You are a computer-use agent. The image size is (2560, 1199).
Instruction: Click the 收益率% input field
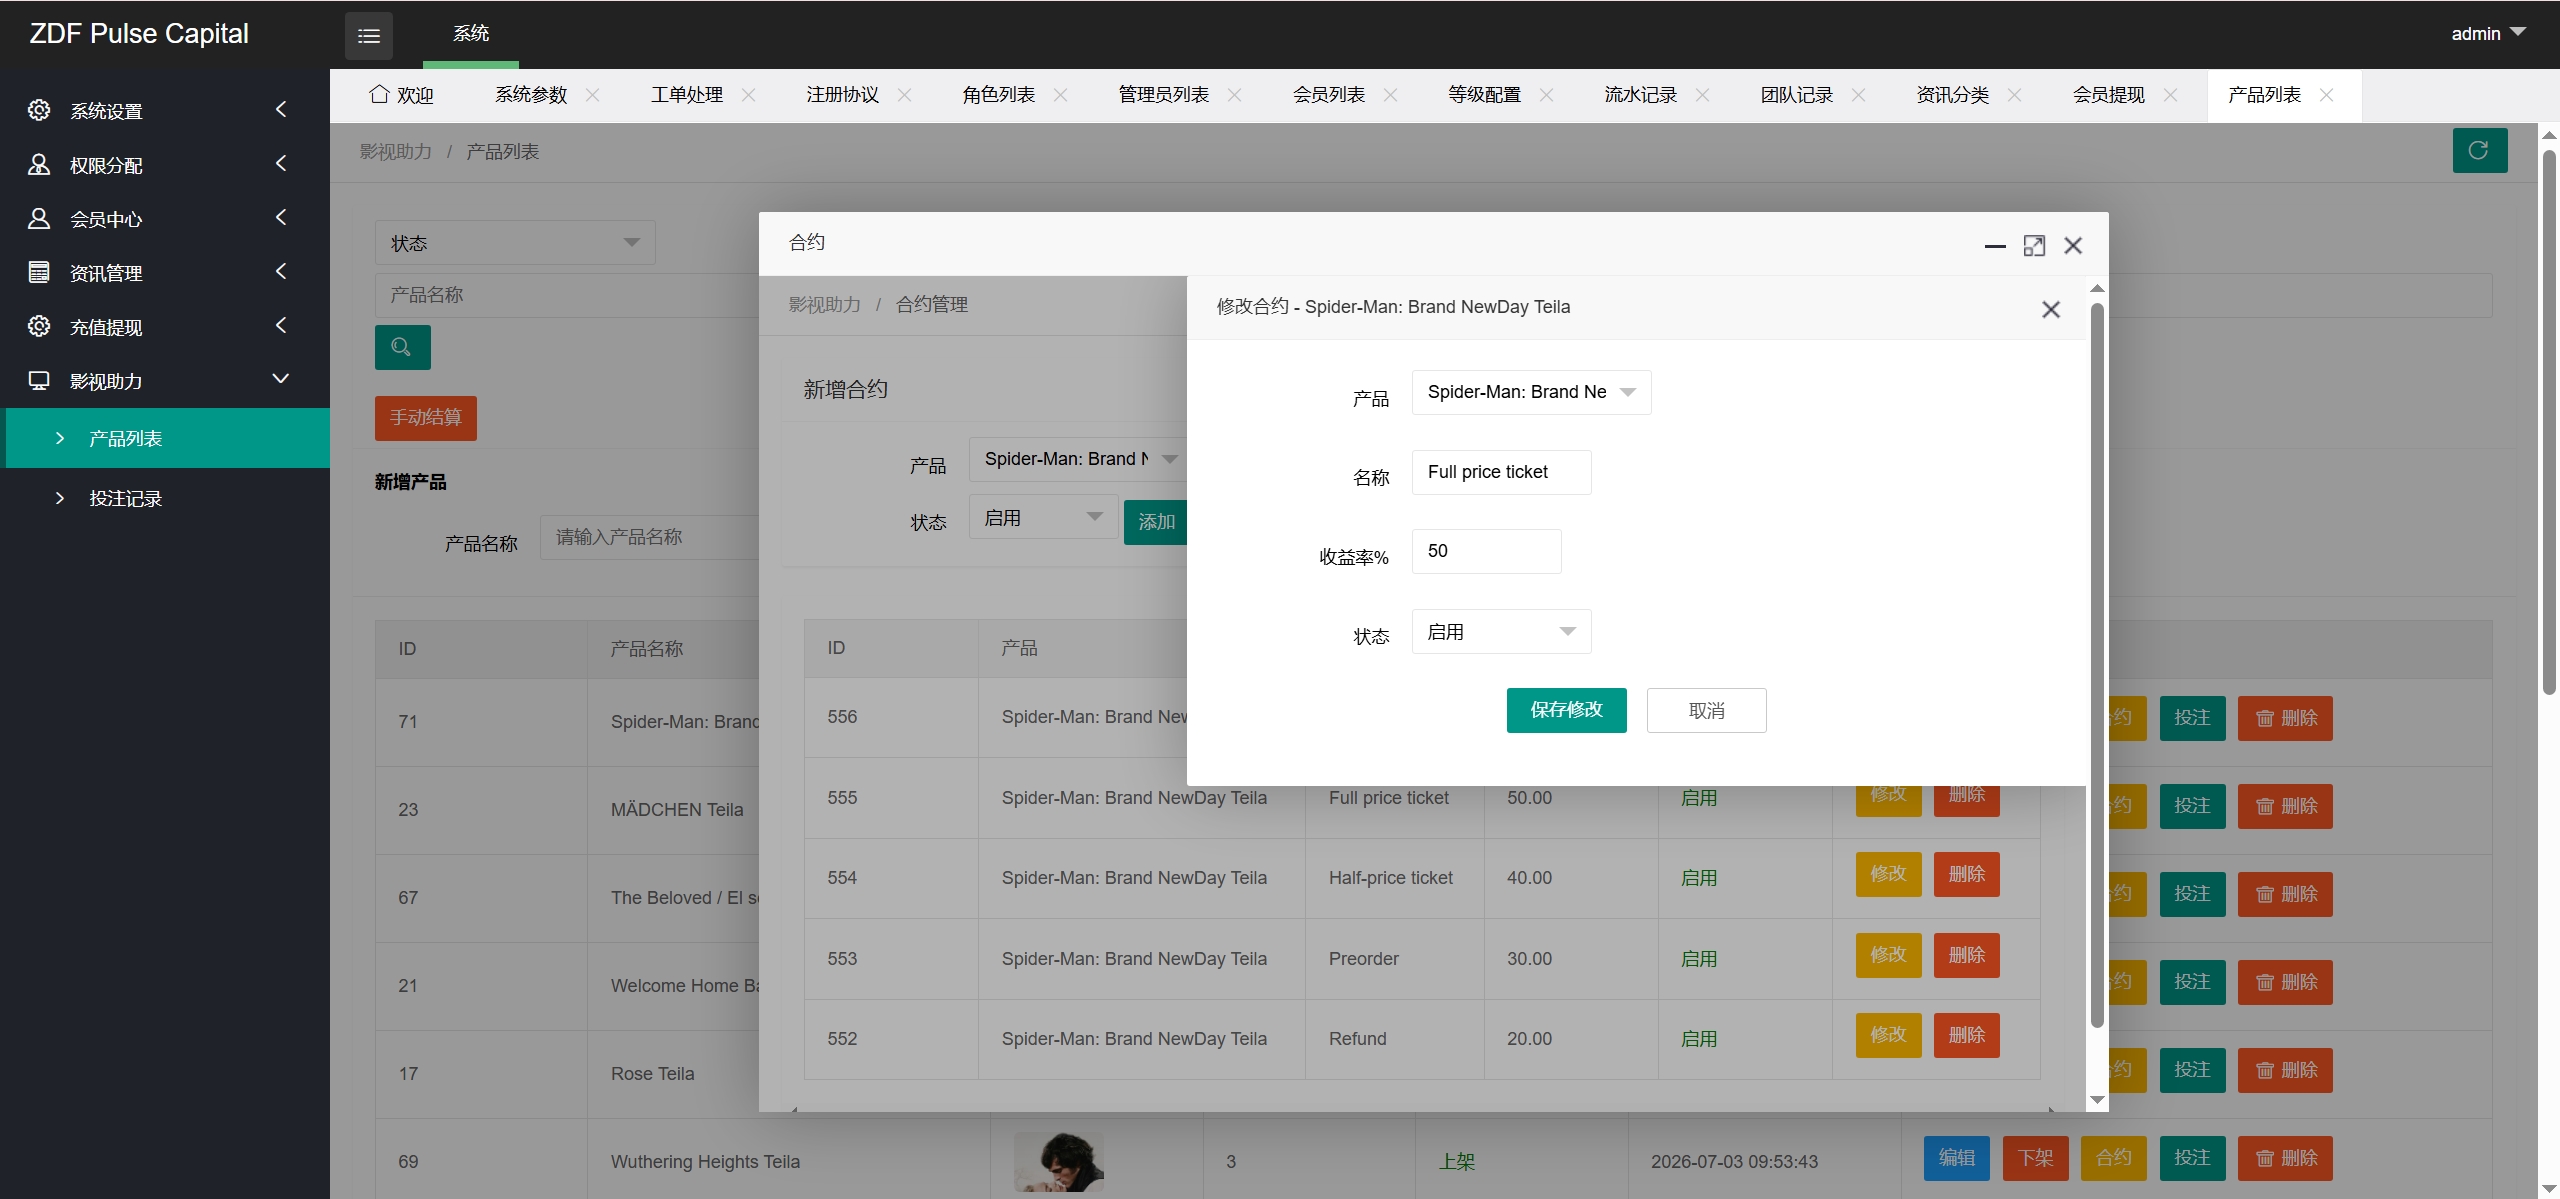(1486, 551)
